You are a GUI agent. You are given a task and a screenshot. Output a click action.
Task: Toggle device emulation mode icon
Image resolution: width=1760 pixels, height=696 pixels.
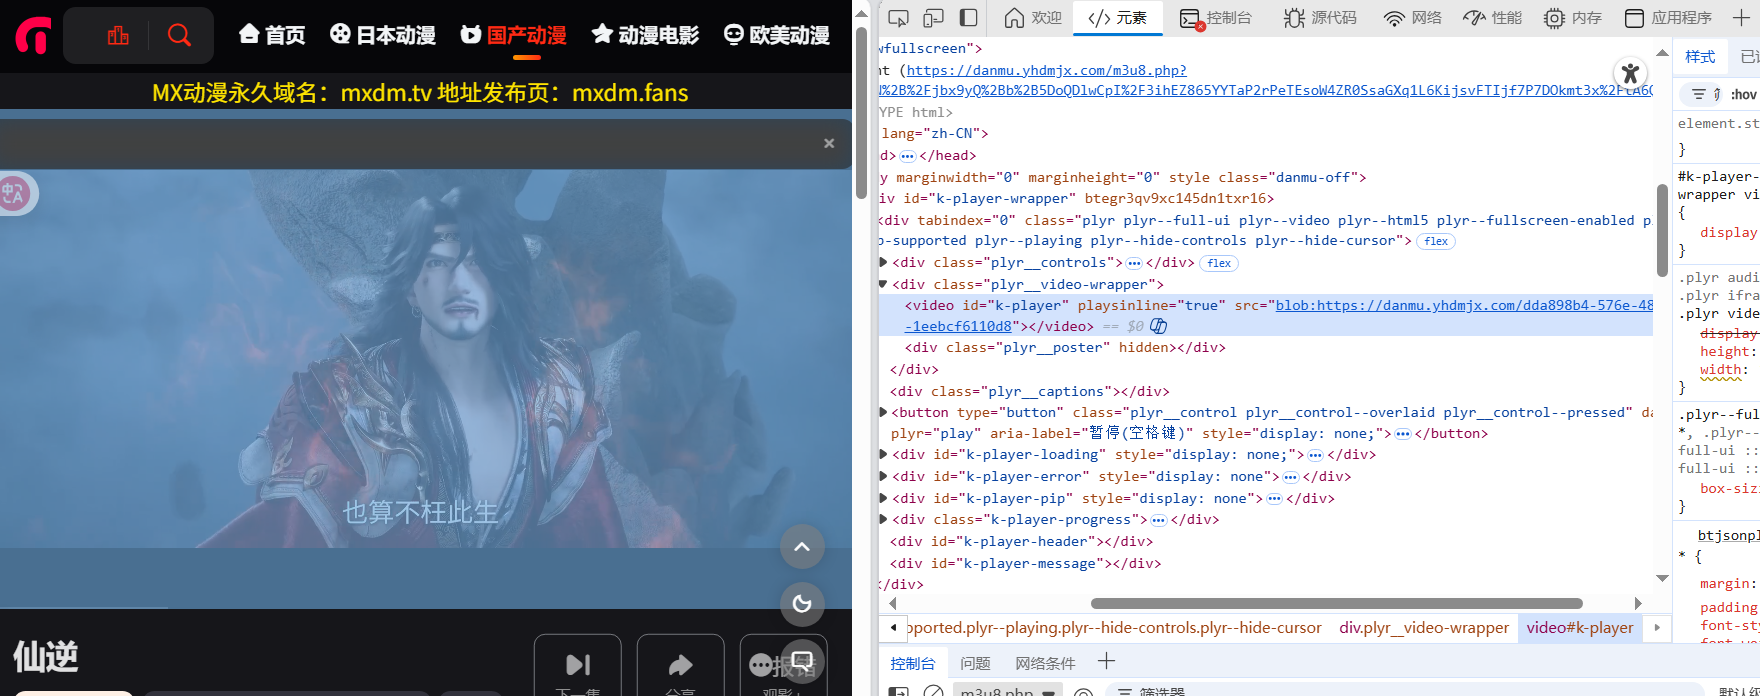[x=933, y=18]
